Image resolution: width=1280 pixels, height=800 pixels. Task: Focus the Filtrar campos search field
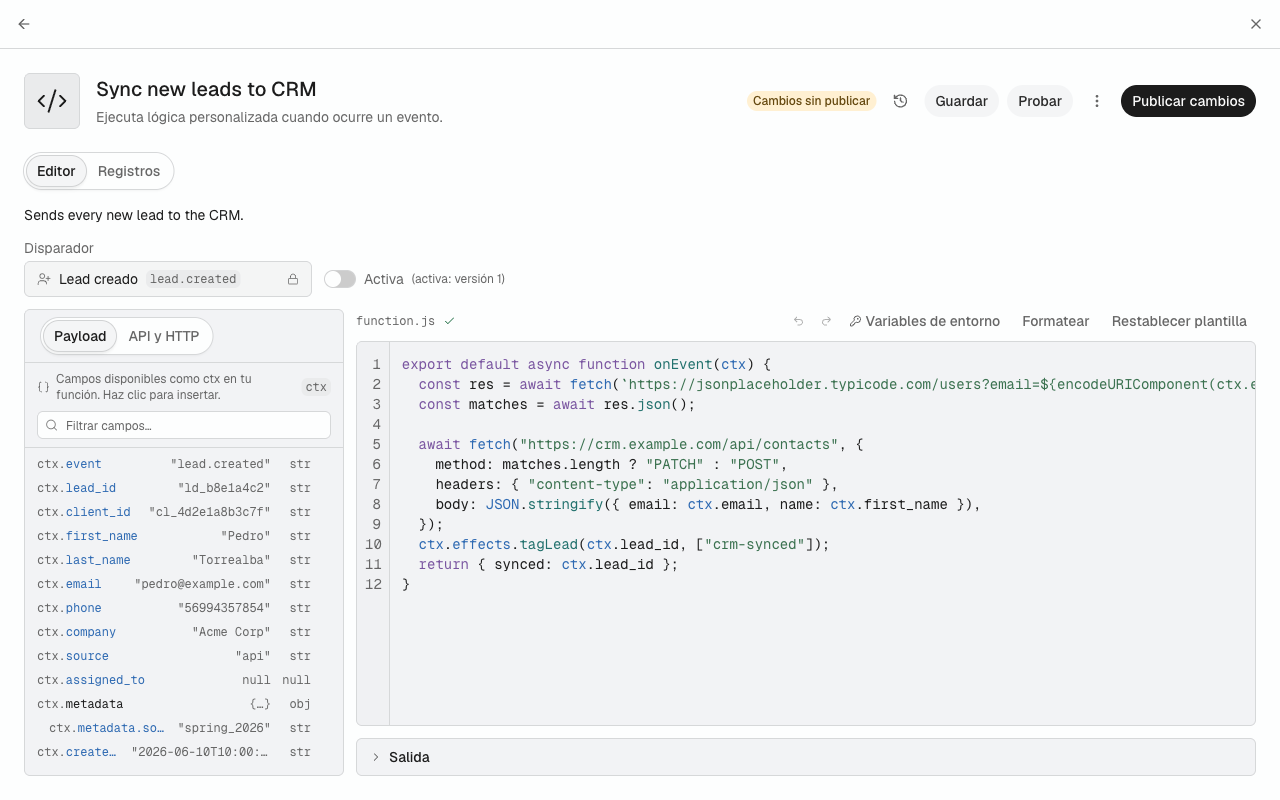pos(184,425)
